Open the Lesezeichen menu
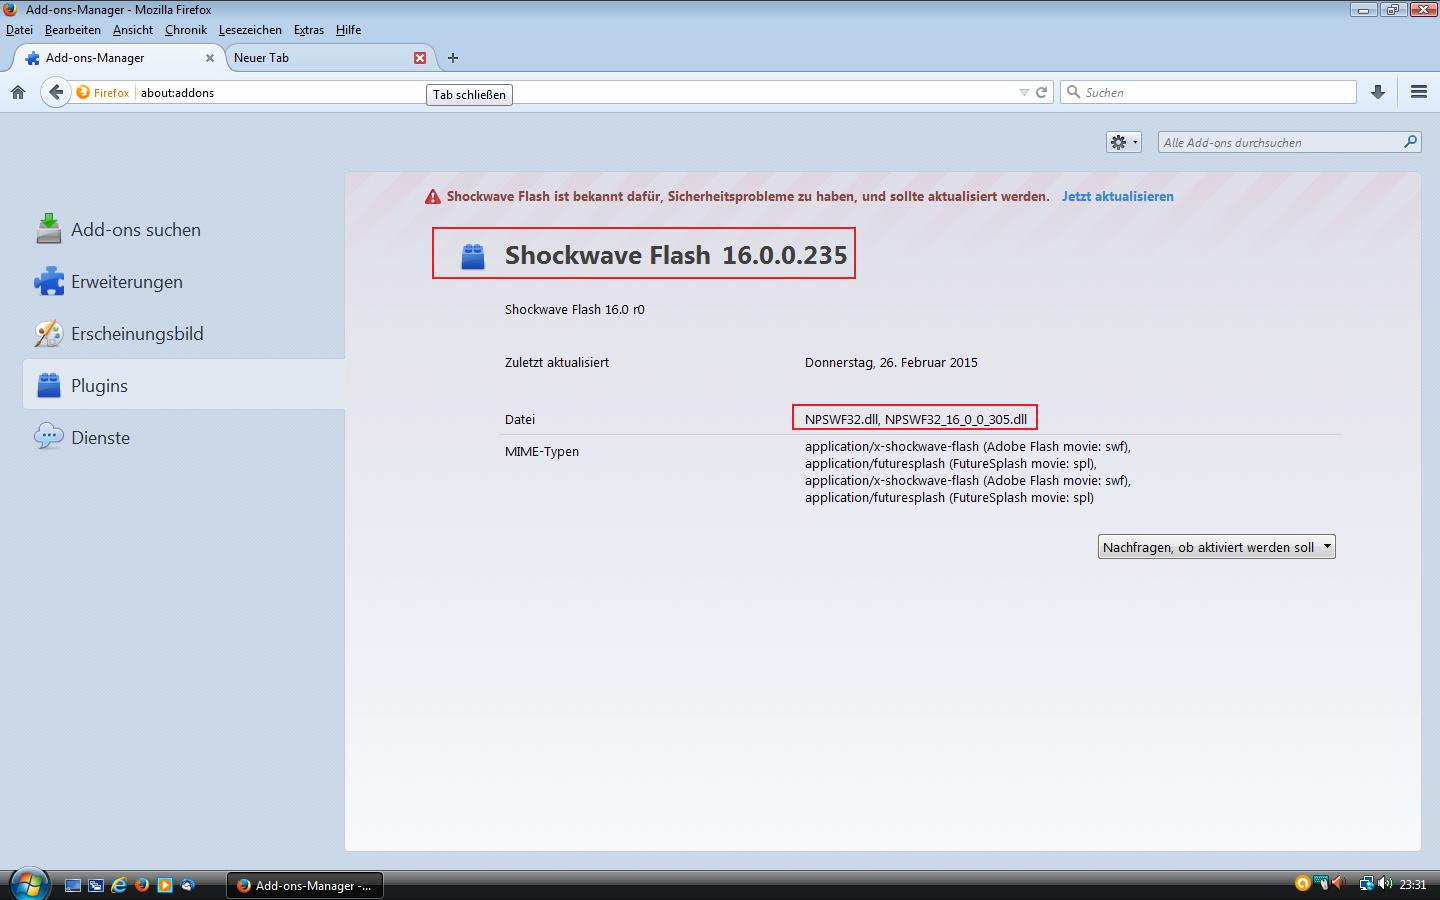Screen dimensions: 1440x900 [x=250, y=30]
